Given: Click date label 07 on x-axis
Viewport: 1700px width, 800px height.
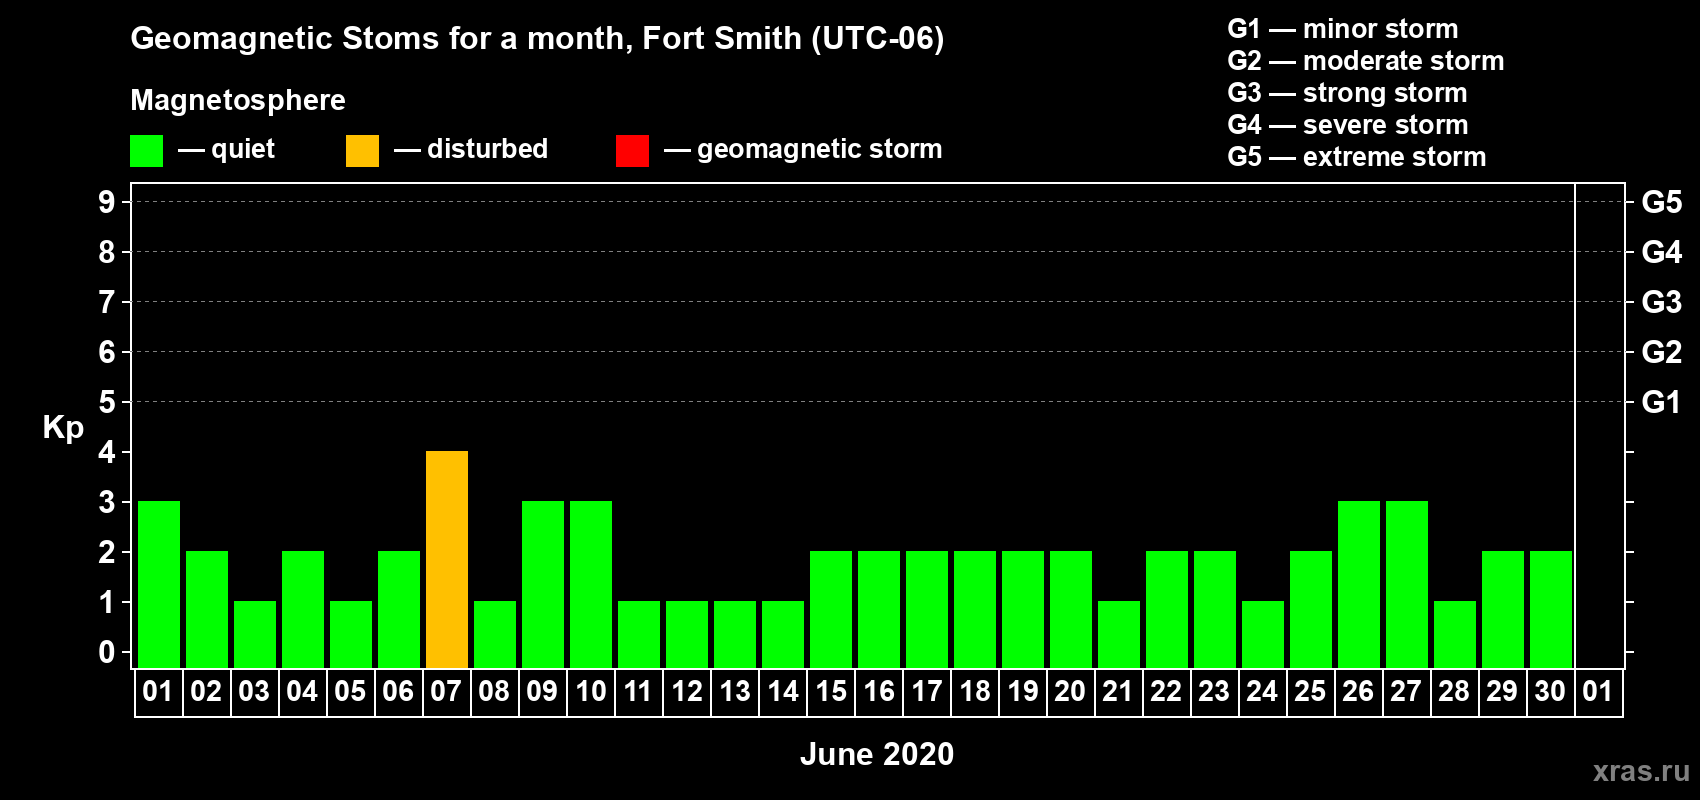Looking at the screenshot, I should [x=446, y=691].
